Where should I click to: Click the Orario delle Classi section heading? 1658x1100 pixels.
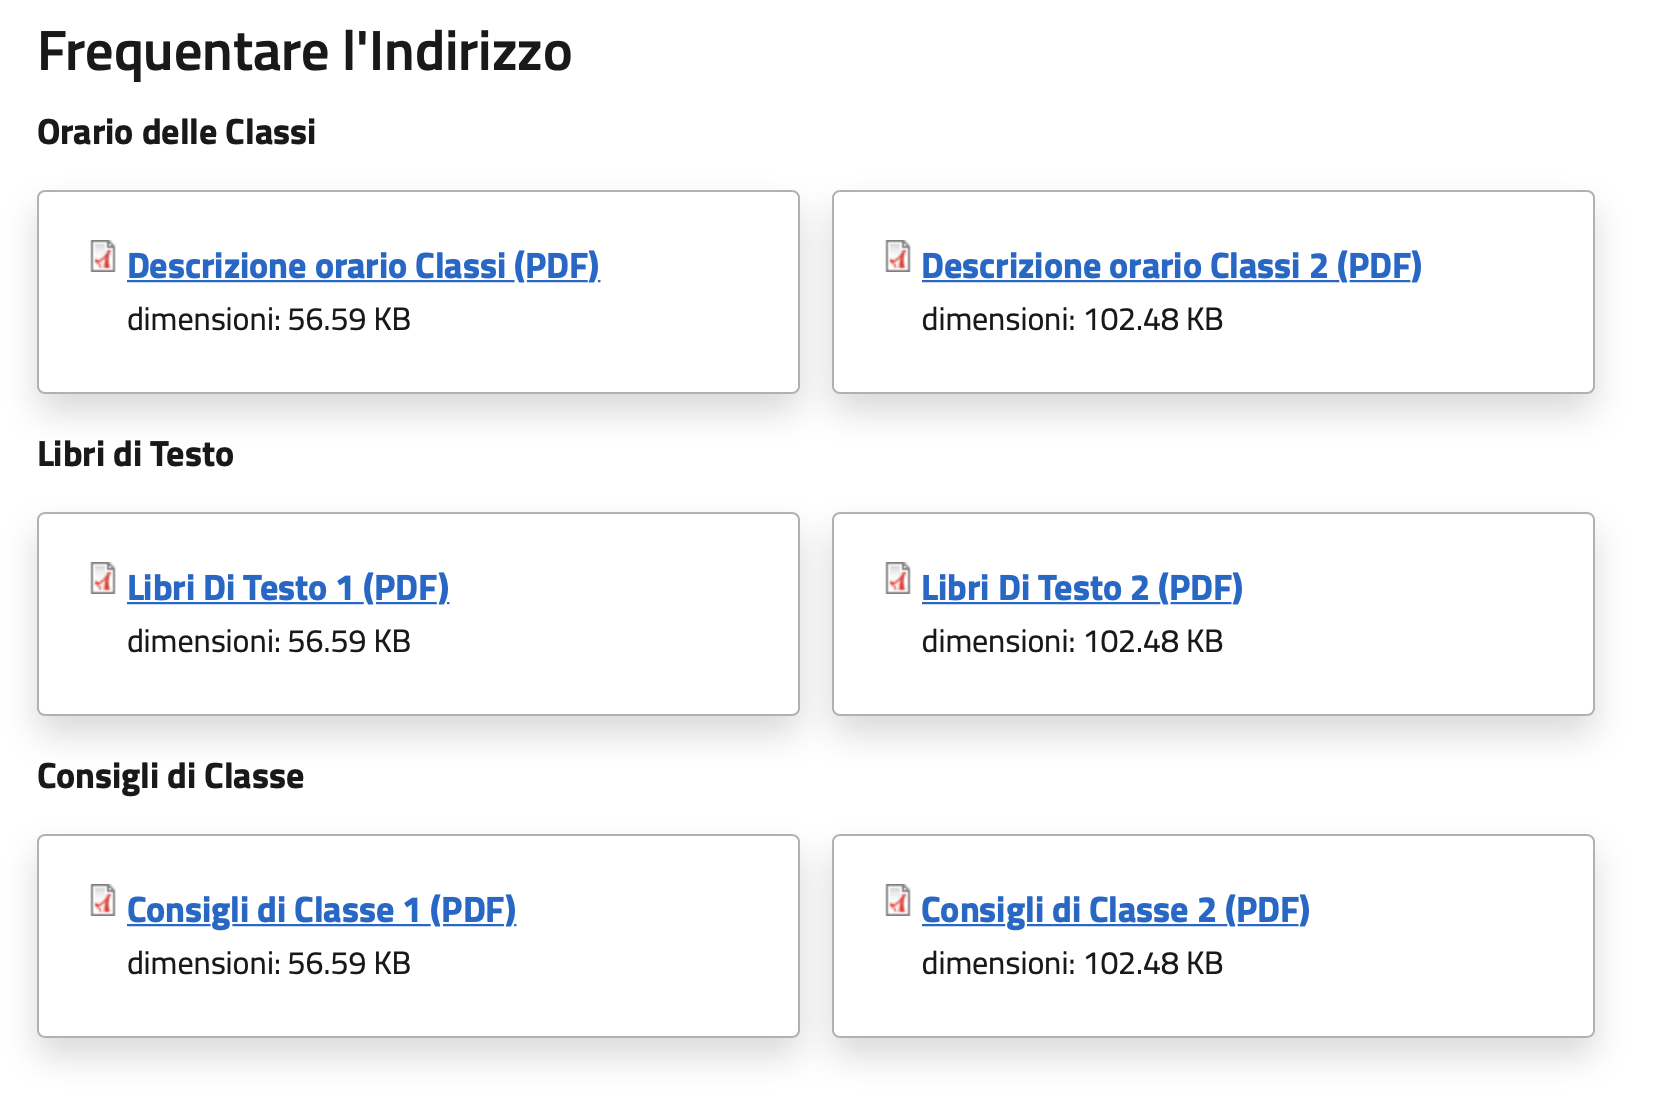coord(176,132)
